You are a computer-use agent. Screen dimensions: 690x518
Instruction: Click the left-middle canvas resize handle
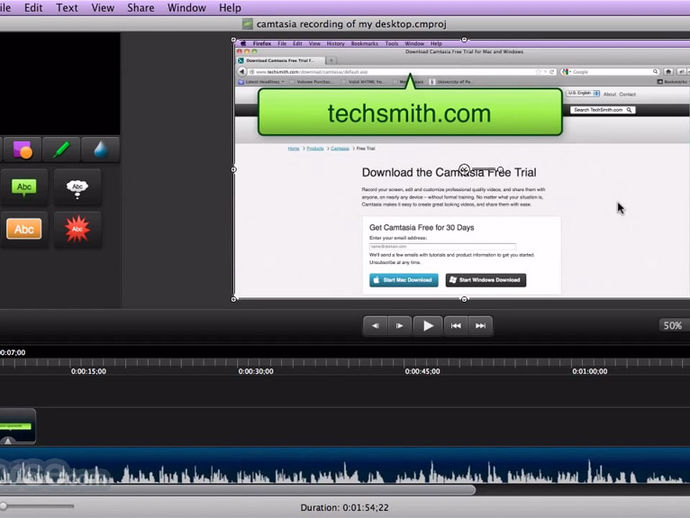(234, 169)
